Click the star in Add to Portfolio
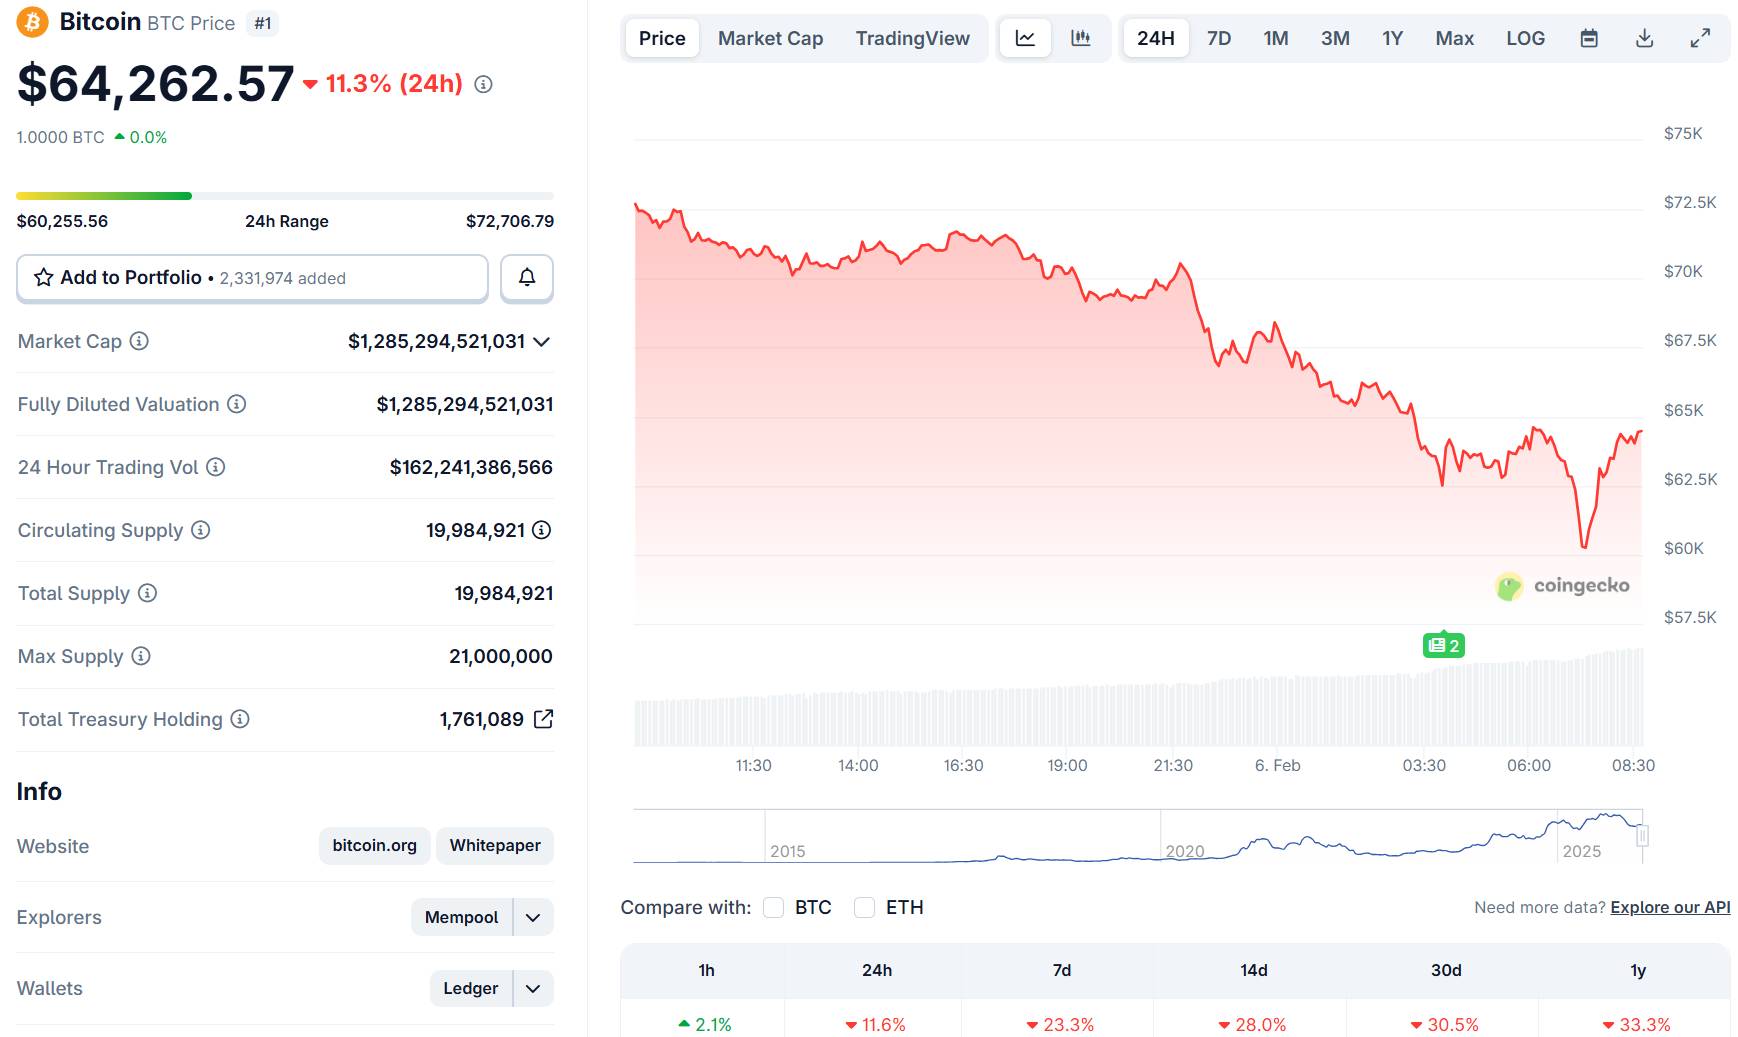Viewport: 1738px width, 1037px height. (x=43, y=278)
